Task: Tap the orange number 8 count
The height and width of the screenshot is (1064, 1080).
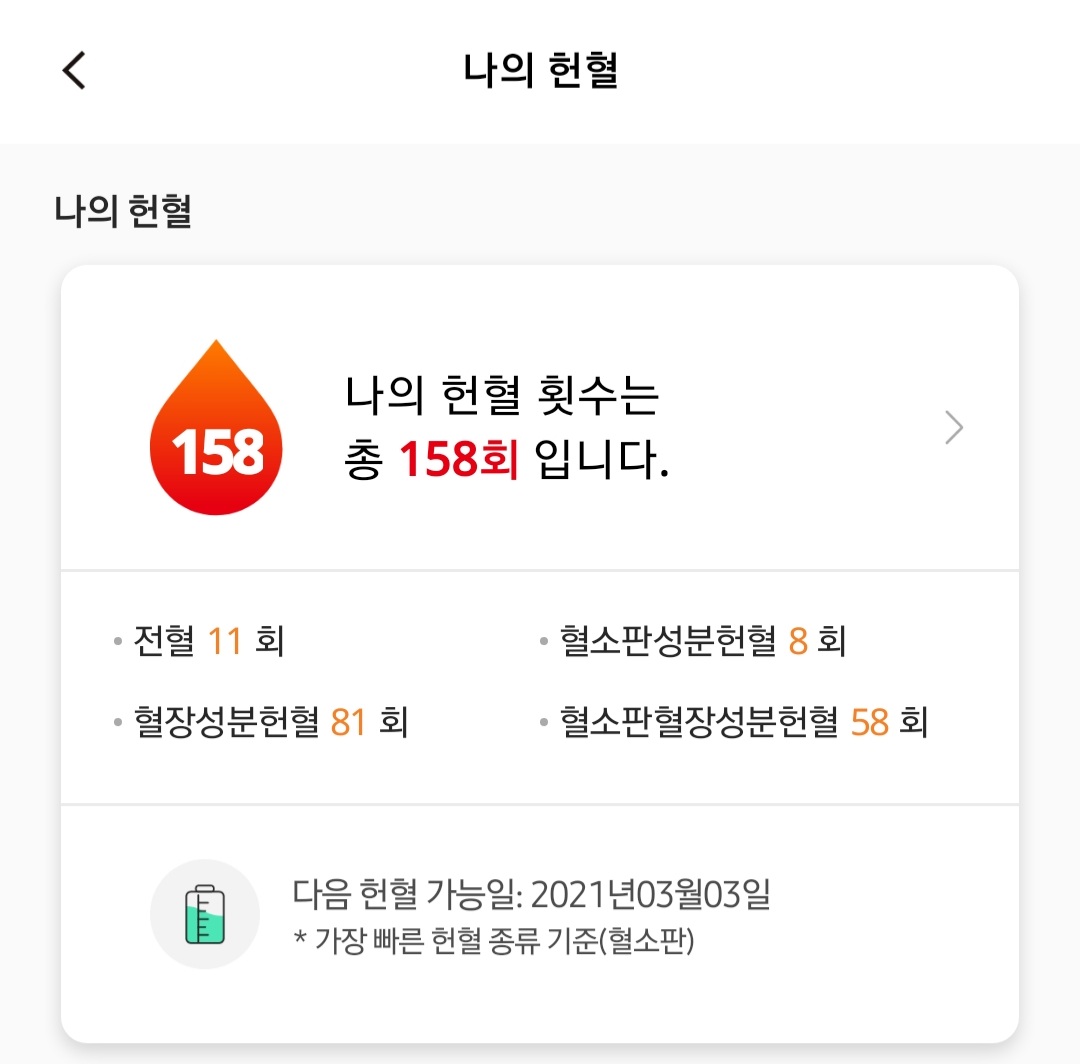Action: (x=798, y=641)
